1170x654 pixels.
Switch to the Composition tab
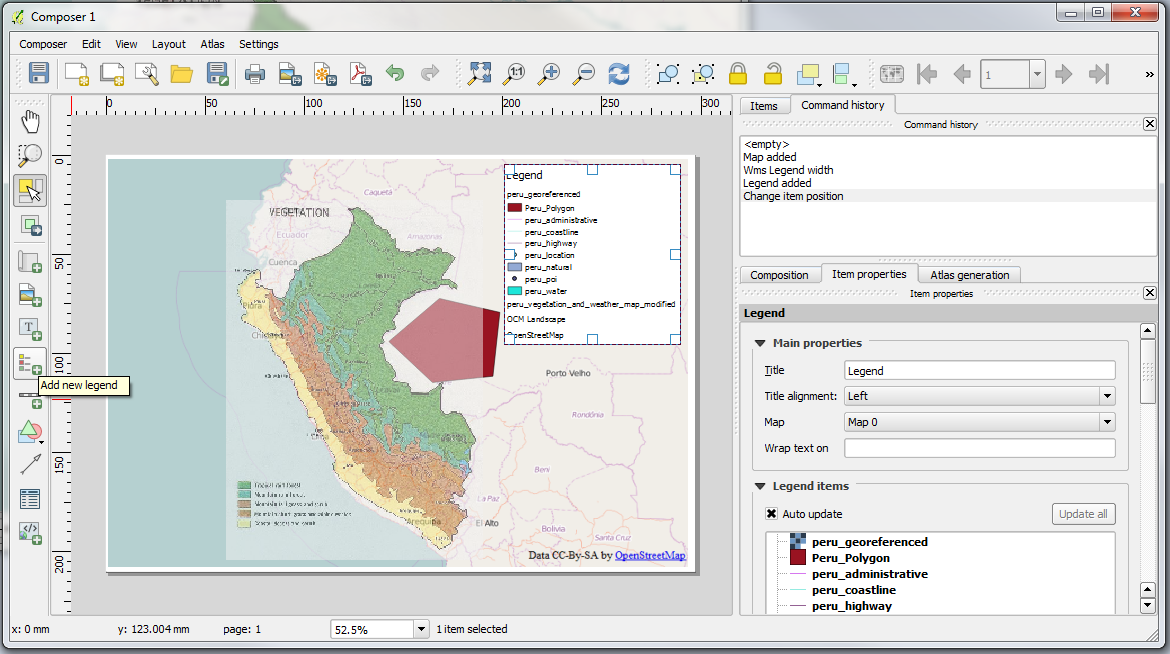point(779,275)
